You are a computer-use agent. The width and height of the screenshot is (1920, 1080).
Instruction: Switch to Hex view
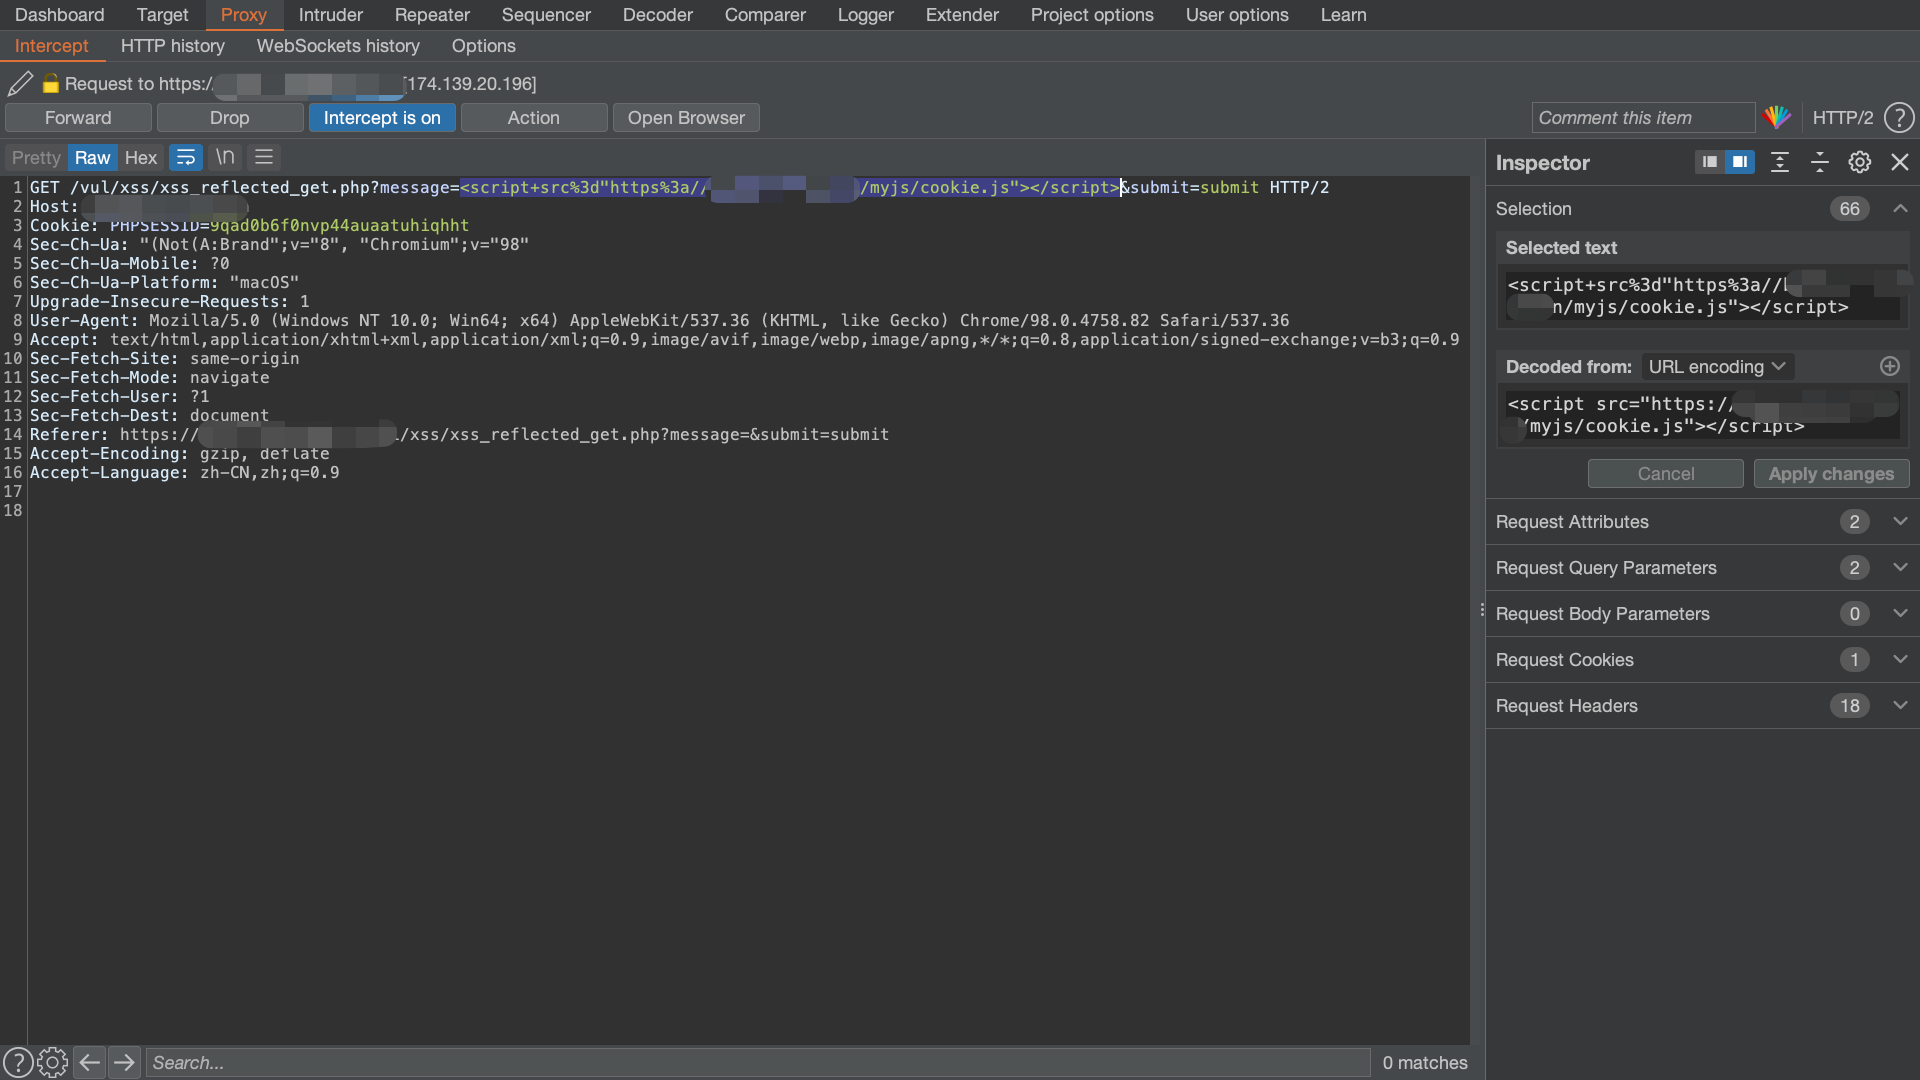point(141,158)
